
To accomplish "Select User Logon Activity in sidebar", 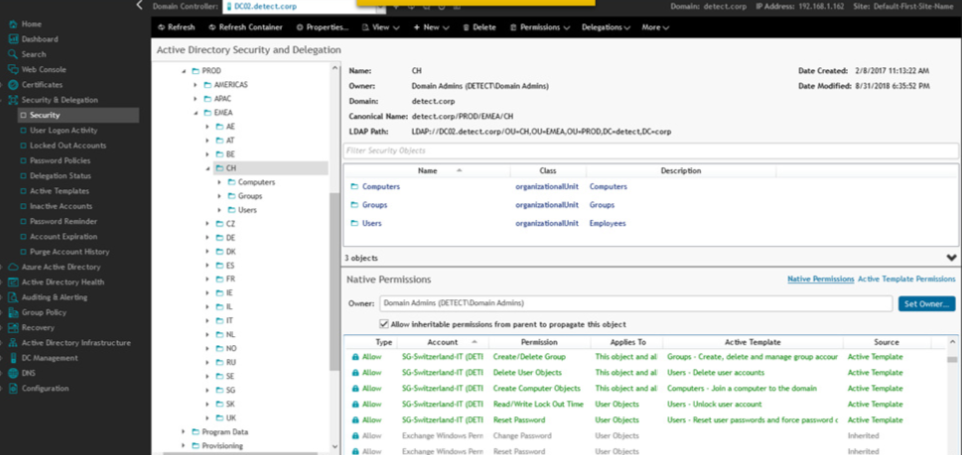I will tap(63, 130).
